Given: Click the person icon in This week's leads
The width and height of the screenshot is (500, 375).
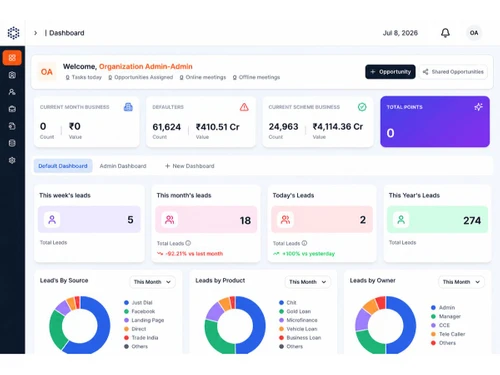Looking at the screenshot, I should tap(52, 220).
